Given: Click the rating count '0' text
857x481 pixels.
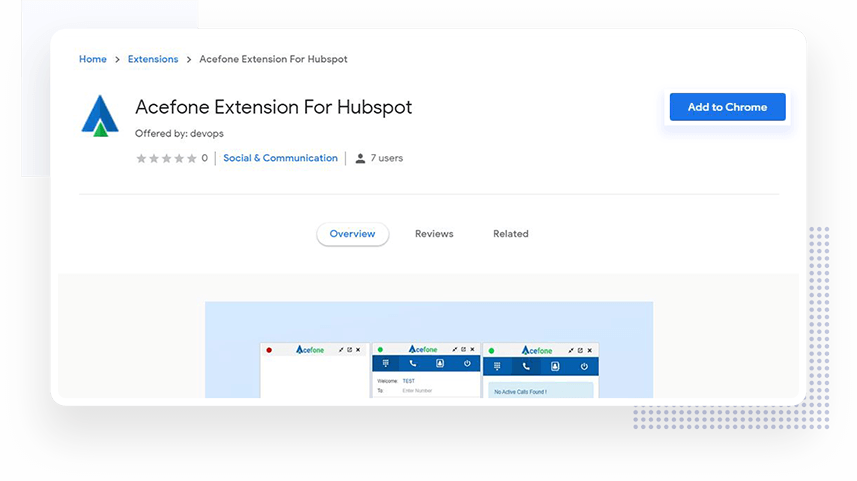Looking at the screenshot, I should (204, 158).
